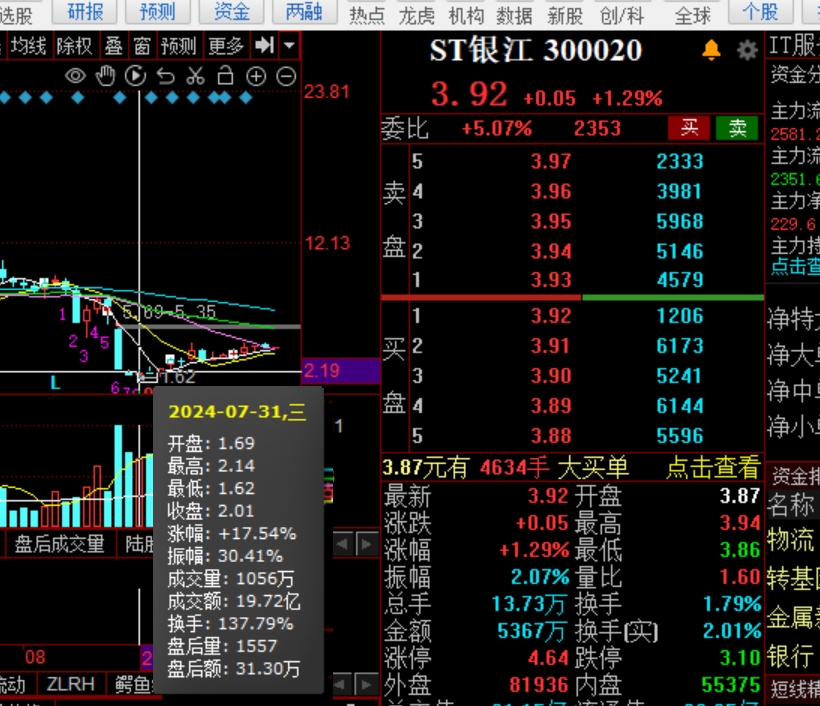Click the 除权 chart toolbar button
The image size is (820, 706).
click(x=74, y=46)
